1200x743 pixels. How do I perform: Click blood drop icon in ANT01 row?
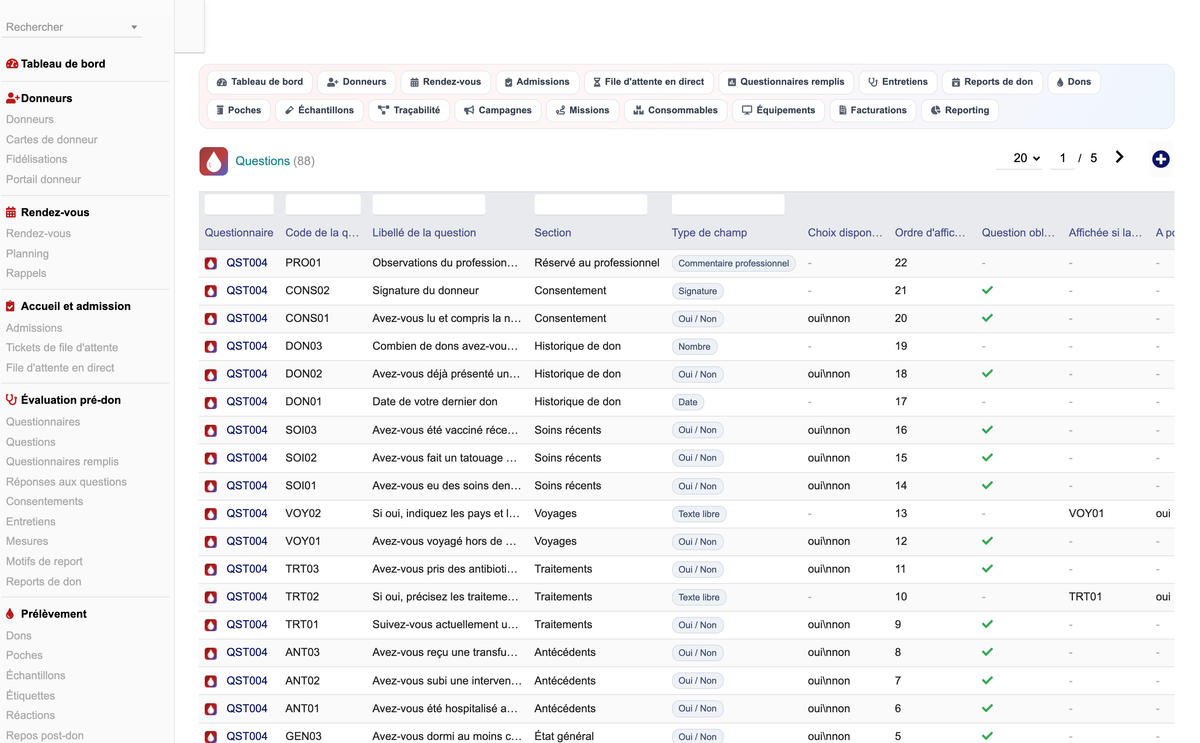pyautogui.click(x=211, y=708)
